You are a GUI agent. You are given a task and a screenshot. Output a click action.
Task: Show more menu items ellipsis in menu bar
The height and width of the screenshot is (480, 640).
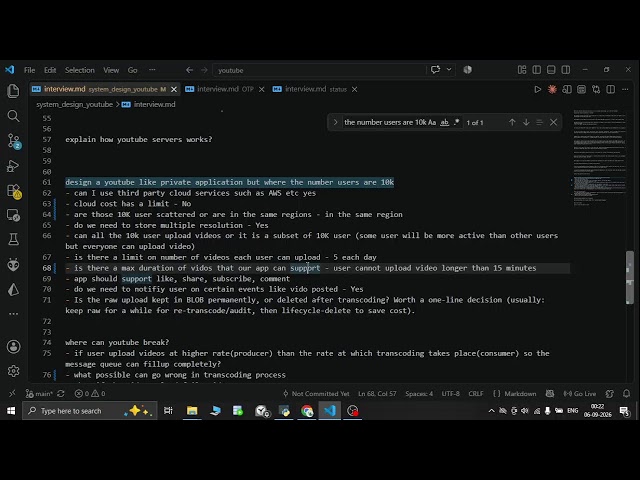(x=152, y=70)
